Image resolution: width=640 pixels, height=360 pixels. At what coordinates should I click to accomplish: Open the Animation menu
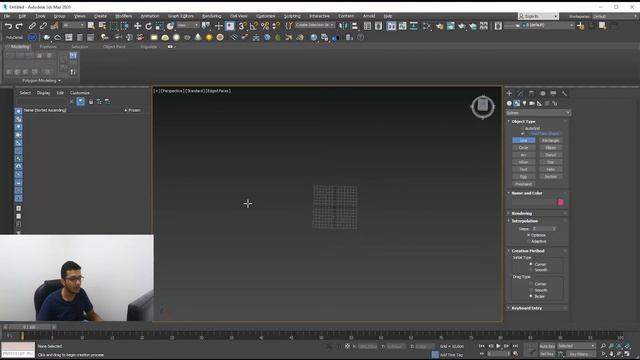pos(150,16)
